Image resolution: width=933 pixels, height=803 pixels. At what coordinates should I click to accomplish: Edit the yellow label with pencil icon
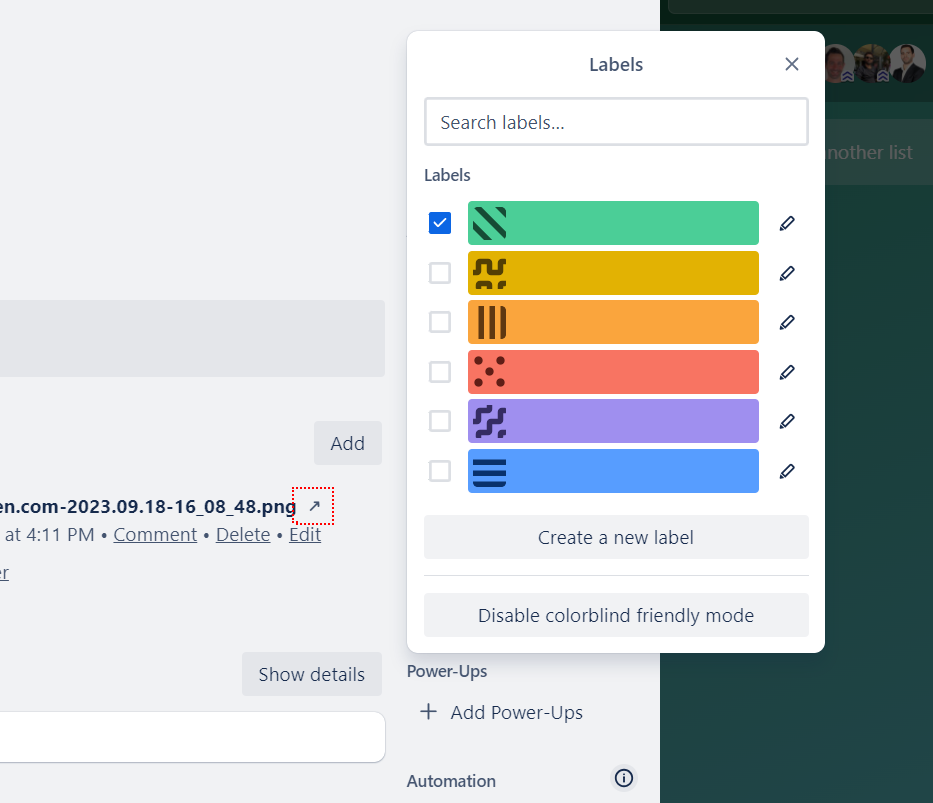click(787, 273)
